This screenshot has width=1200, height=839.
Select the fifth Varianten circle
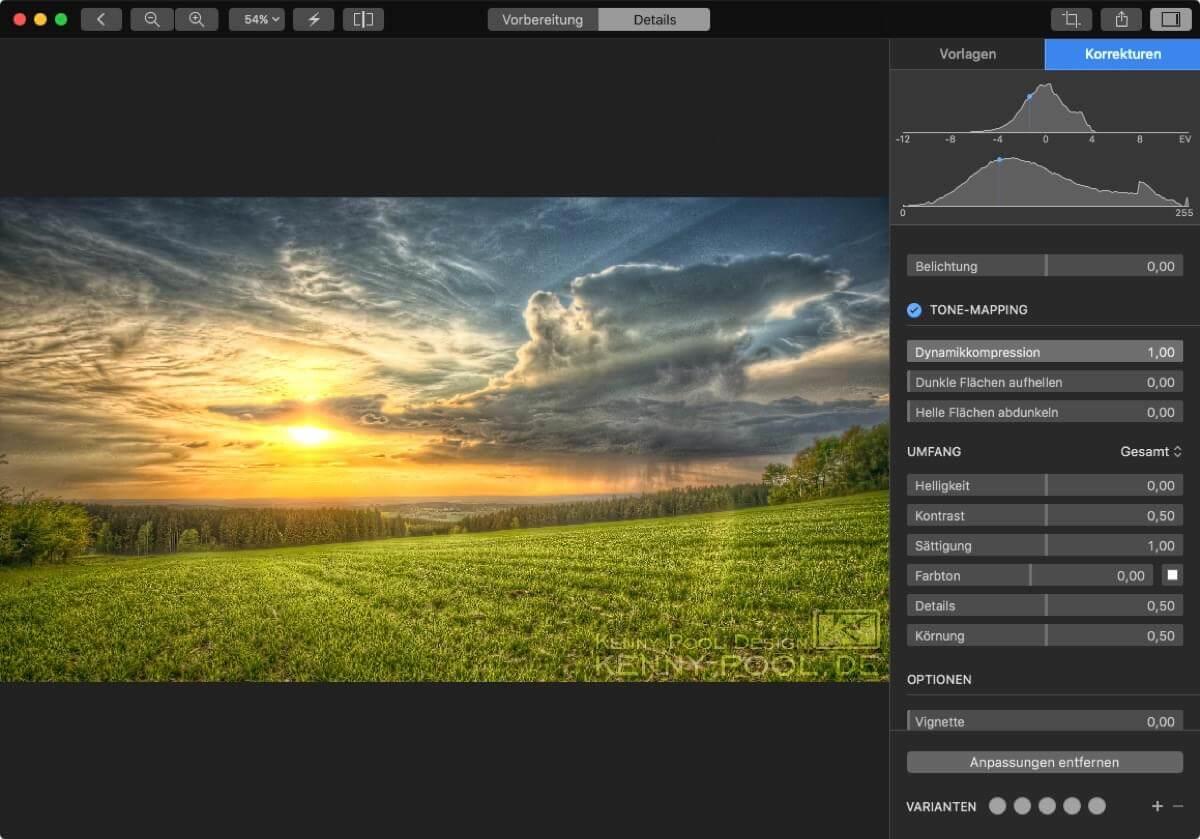pyautogui.click(x=1097, y=806)
